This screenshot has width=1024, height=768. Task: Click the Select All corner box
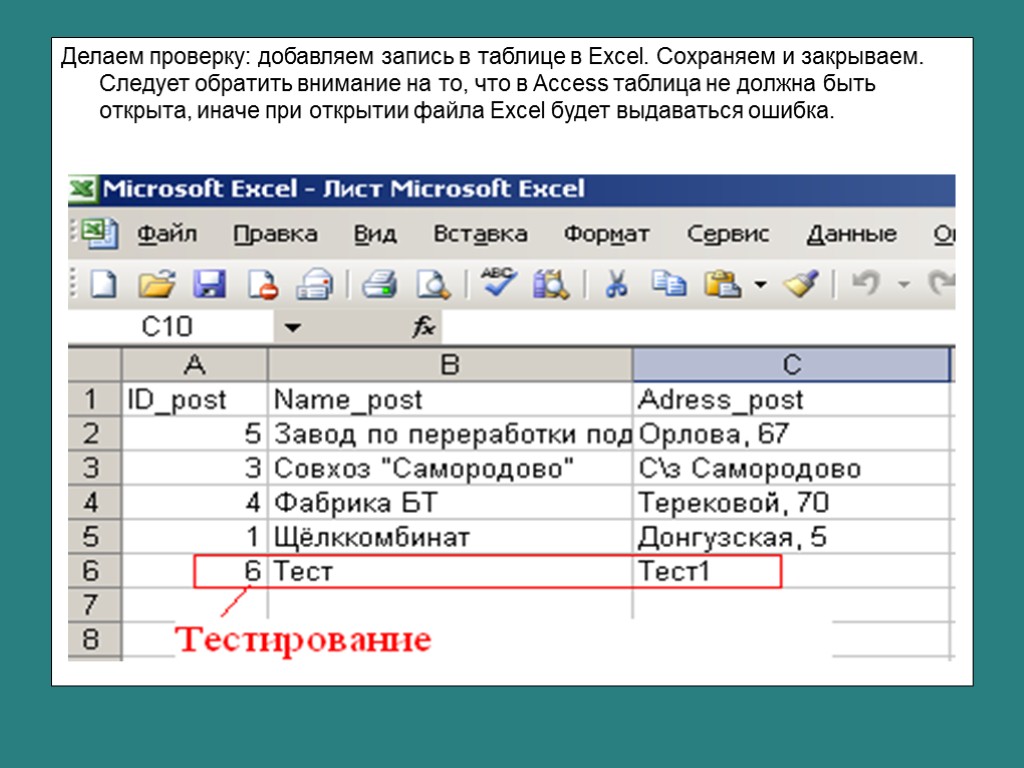pos(95,364)
